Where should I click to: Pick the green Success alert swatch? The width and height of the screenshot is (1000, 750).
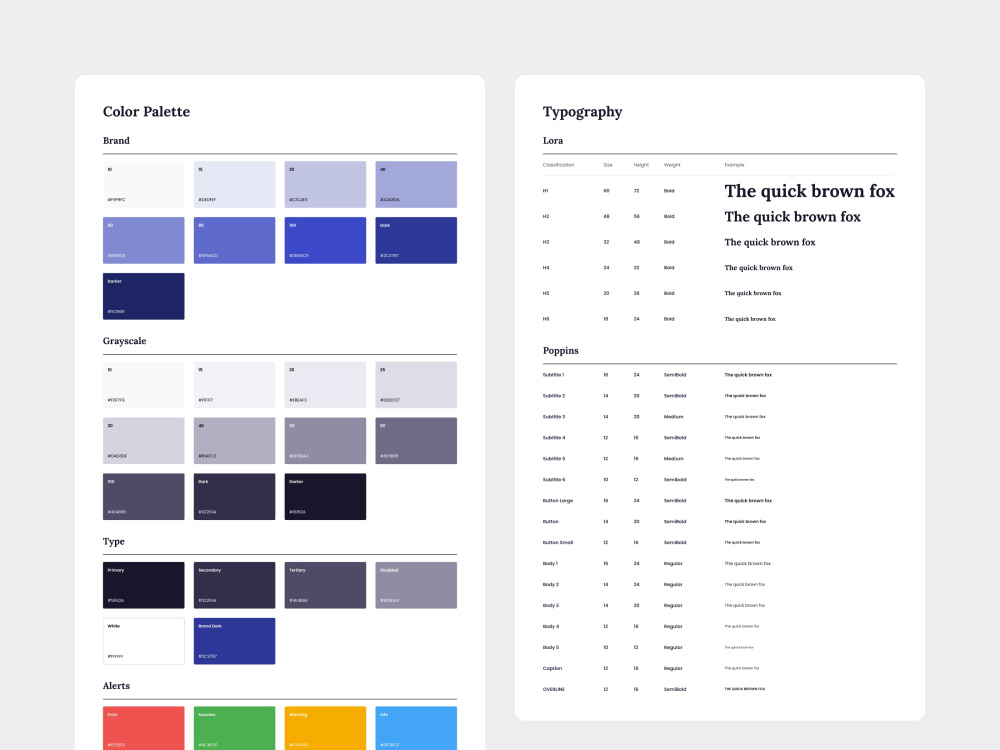pyautogui.click(x=234, y=728)
